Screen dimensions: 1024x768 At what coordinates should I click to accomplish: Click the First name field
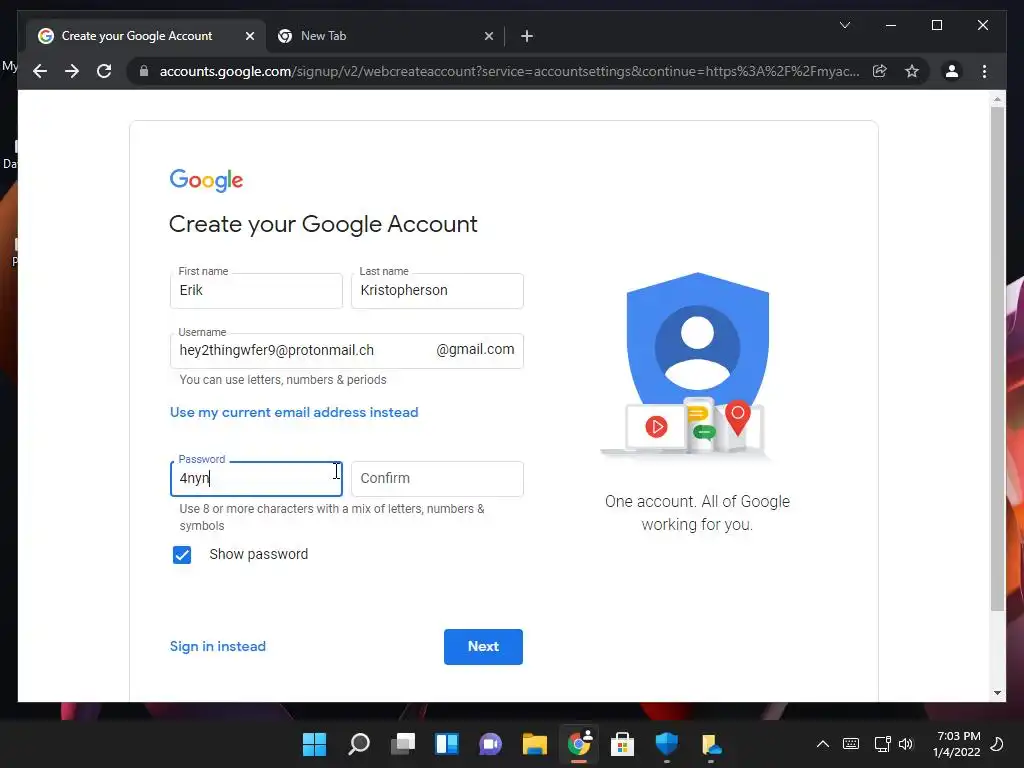pos(256,291)
